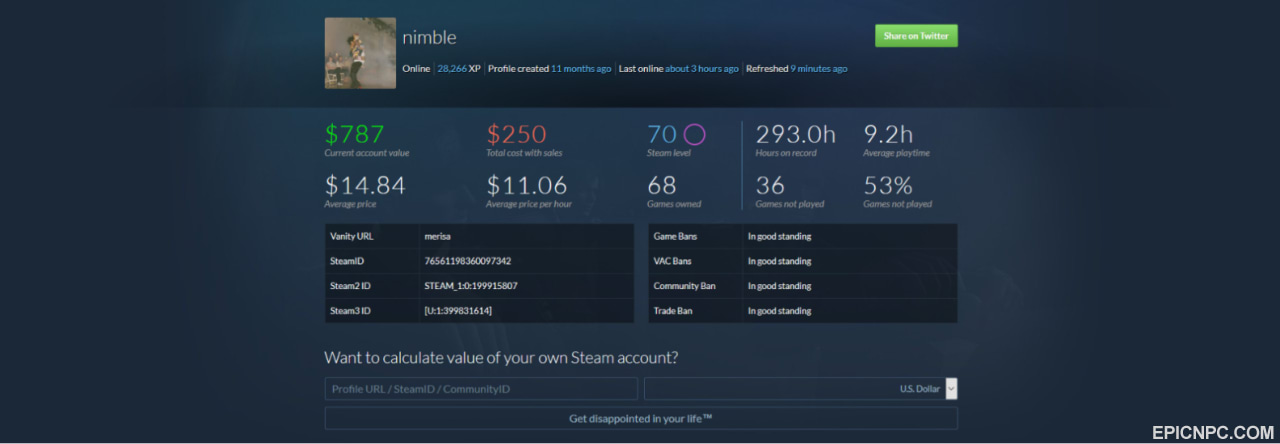Select the profile name 'nimble'
The image size is (1280, 444).
(429, 38)
